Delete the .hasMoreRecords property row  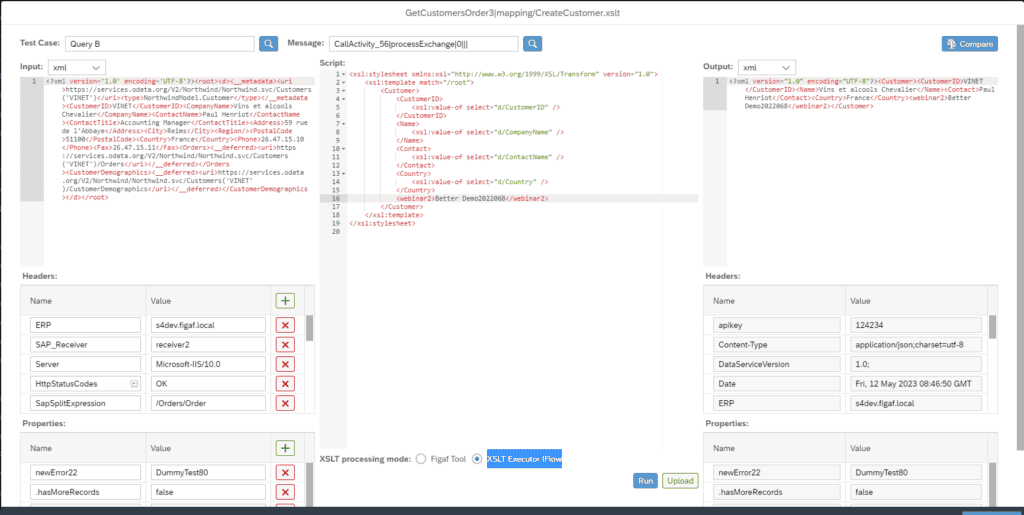[285, 492]
